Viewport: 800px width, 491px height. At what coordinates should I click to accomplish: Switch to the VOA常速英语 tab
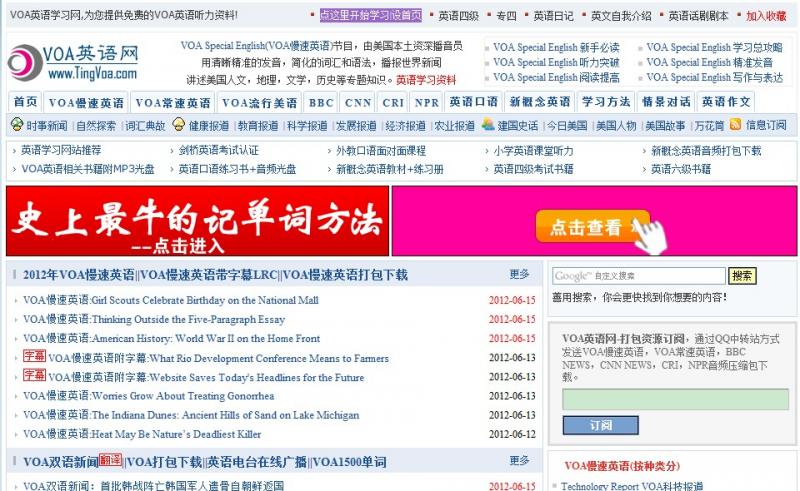click(x=173, y=103)
